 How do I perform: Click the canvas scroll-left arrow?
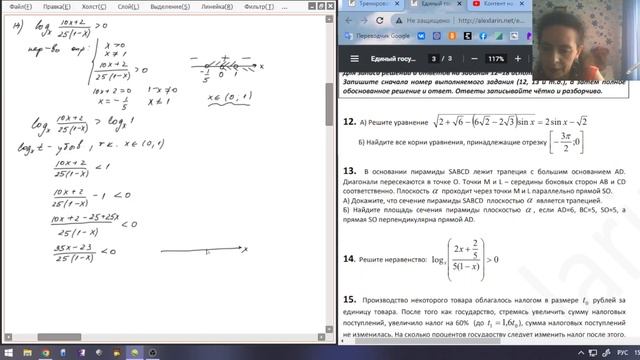pyautogui.click(x=8, y=337)
